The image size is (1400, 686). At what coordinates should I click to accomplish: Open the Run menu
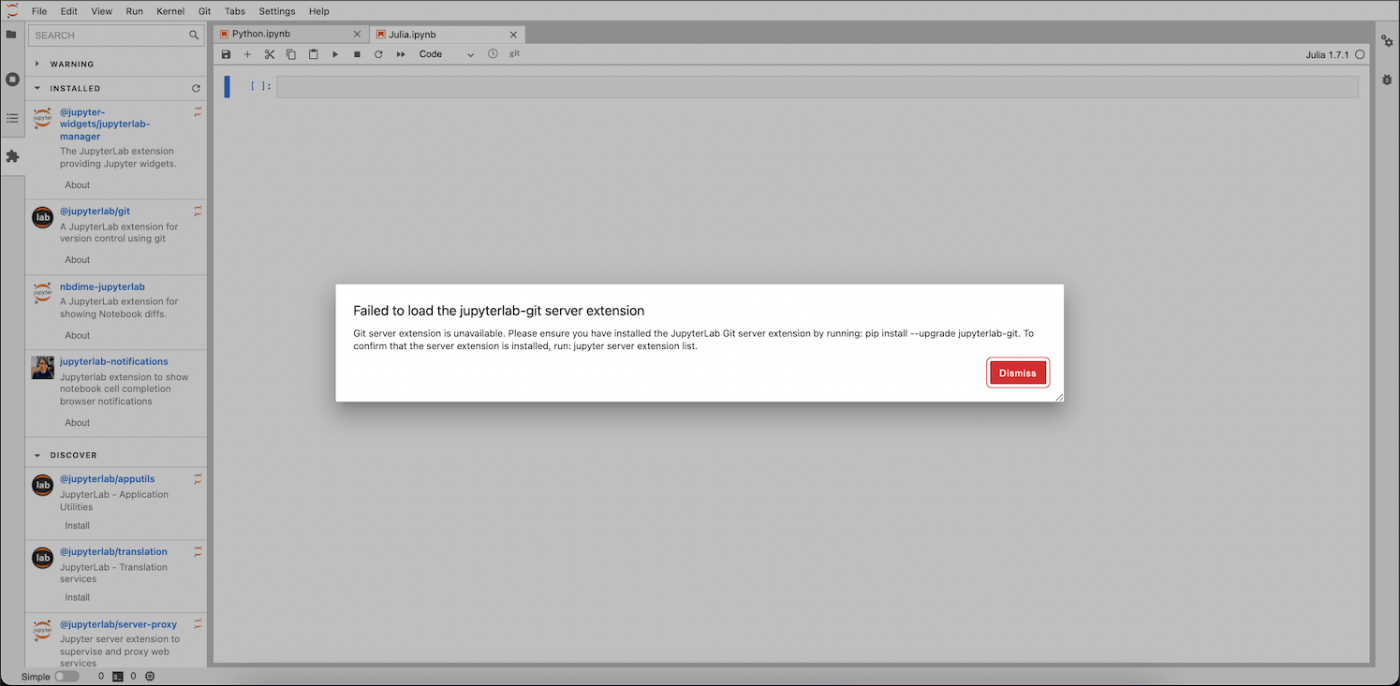134,11
